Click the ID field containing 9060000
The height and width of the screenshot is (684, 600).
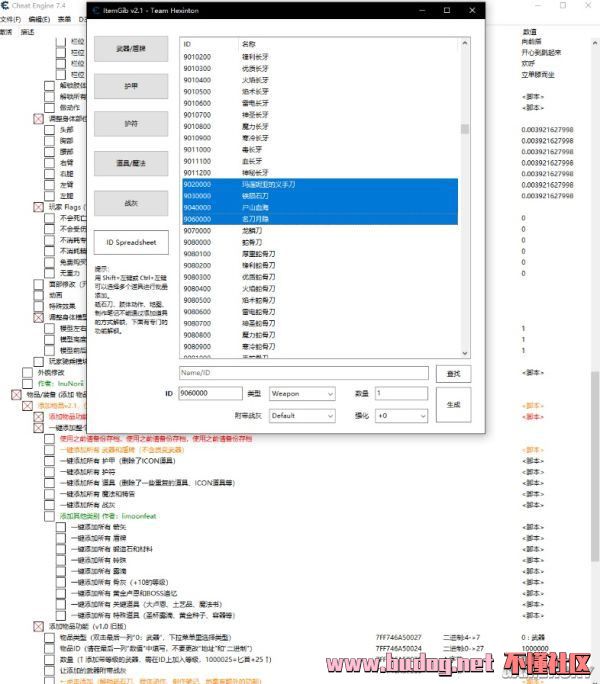coord(210,393)
